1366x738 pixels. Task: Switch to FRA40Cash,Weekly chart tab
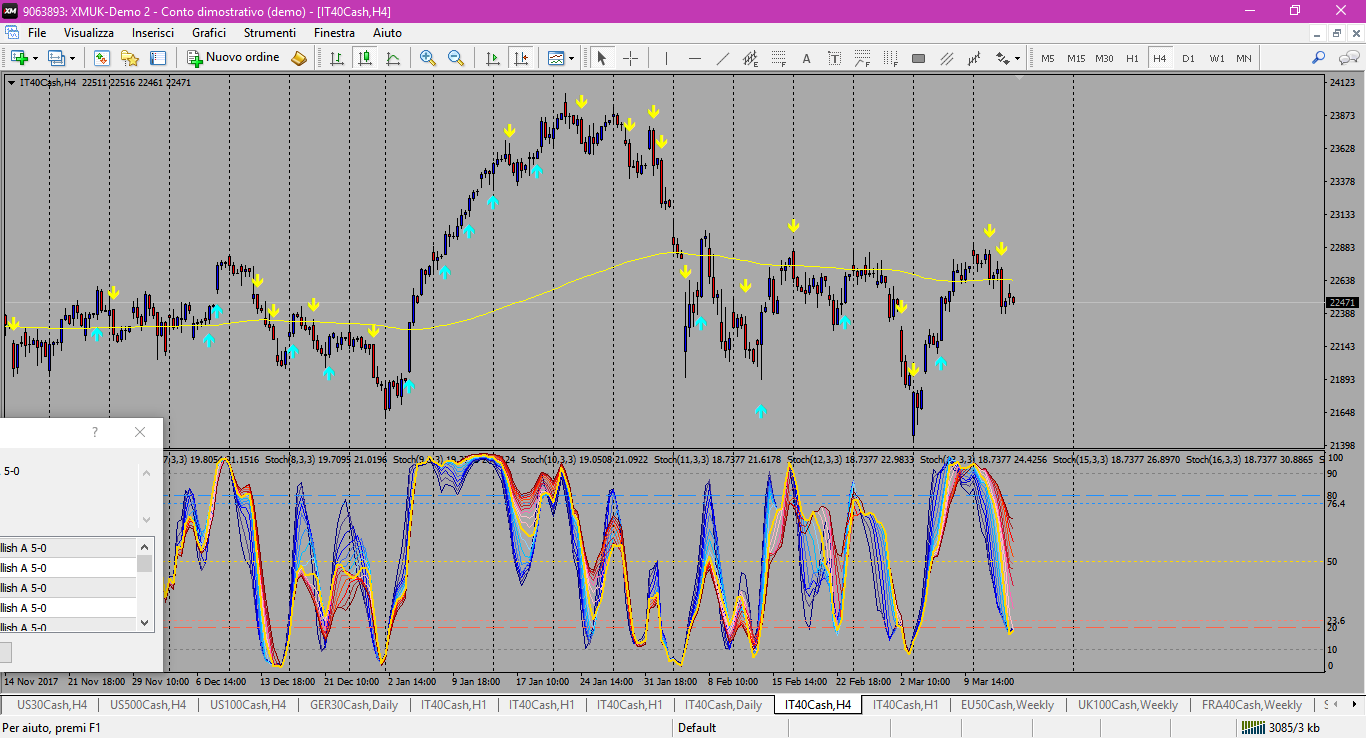tap(1251, 705)
